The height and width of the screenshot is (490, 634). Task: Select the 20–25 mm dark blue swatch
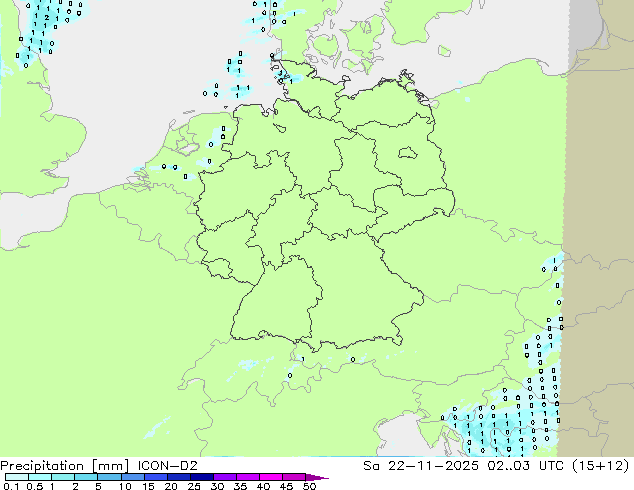click(x=179, y=477)
